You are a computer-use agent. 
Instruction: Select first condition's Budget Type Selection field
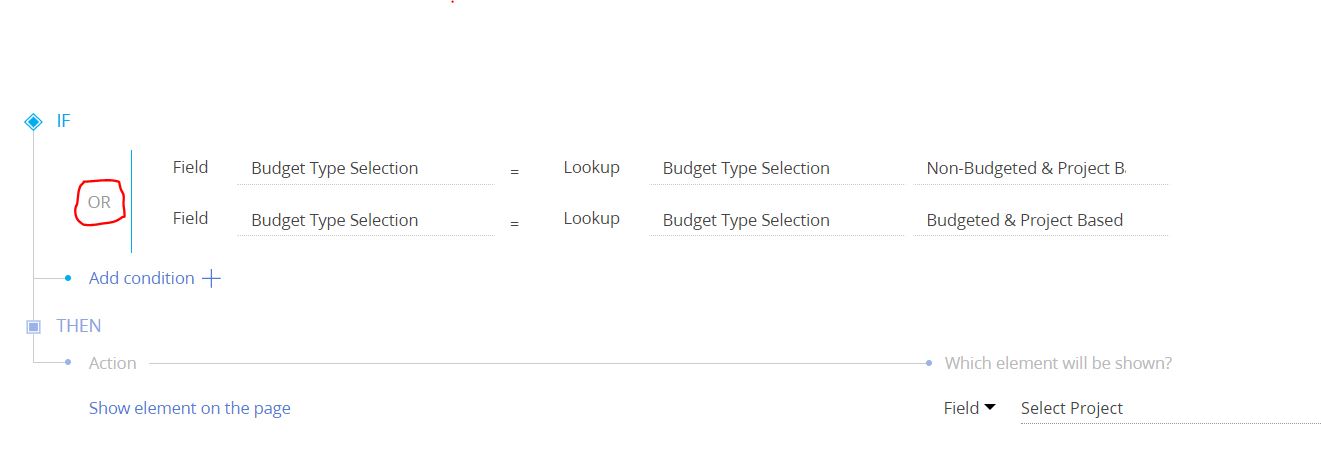click(365, 169)
